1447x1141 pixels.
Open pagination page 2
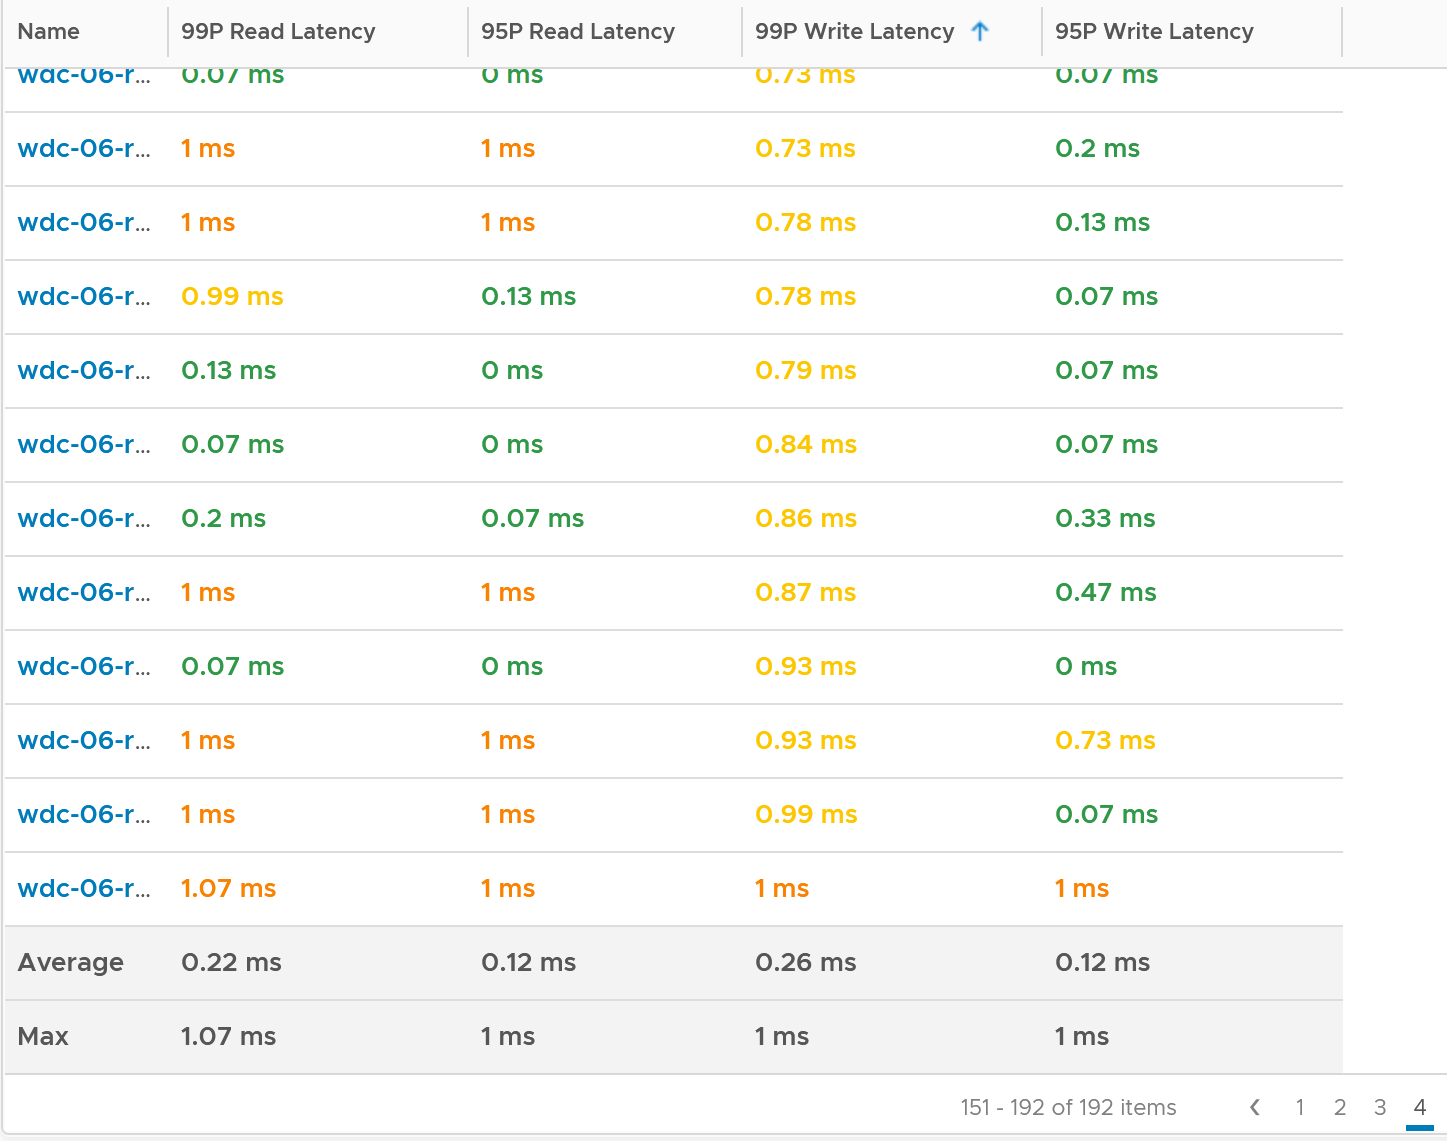click(x=1340, y=1107)
